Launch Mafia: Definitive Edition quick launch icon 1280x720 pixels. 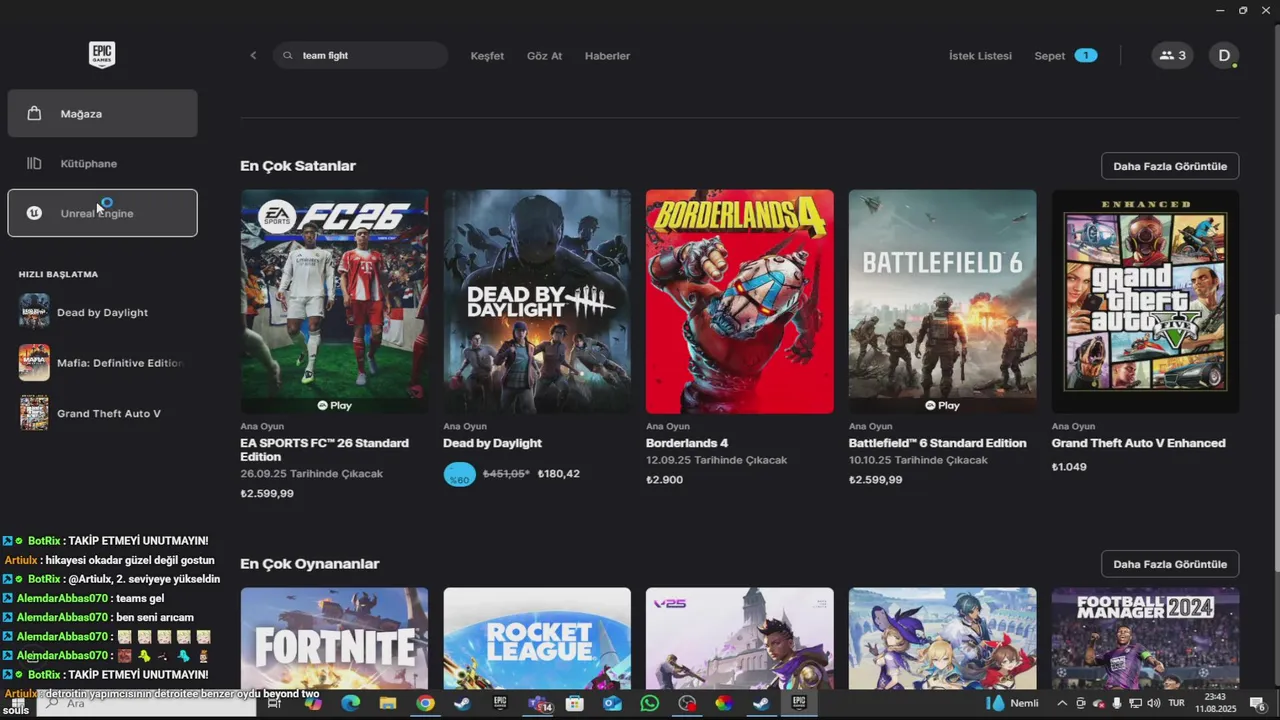tap(34, 363)
